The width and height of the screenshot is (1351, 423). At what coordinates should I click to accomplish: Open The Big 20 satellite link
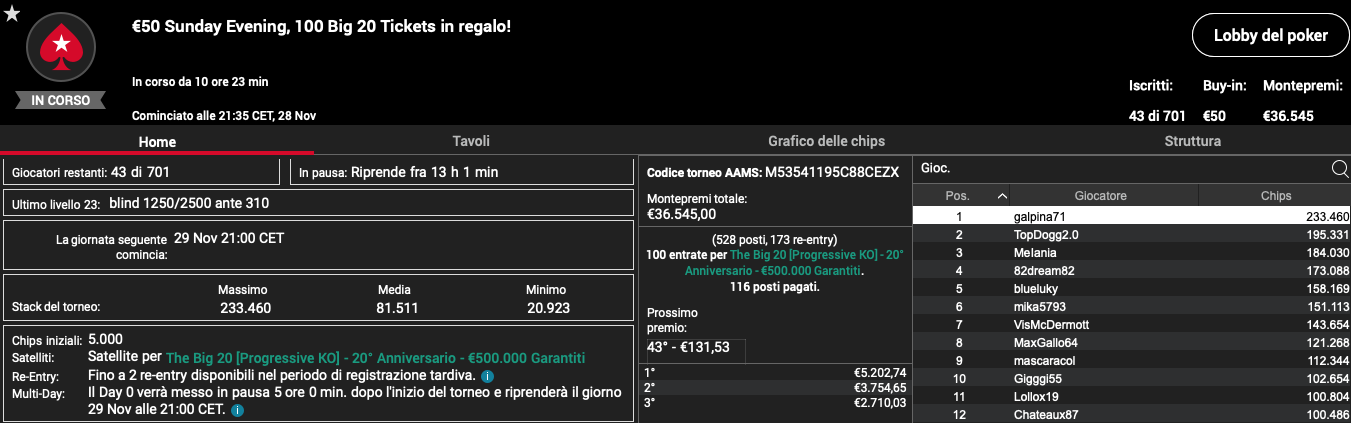pos(375,358)
